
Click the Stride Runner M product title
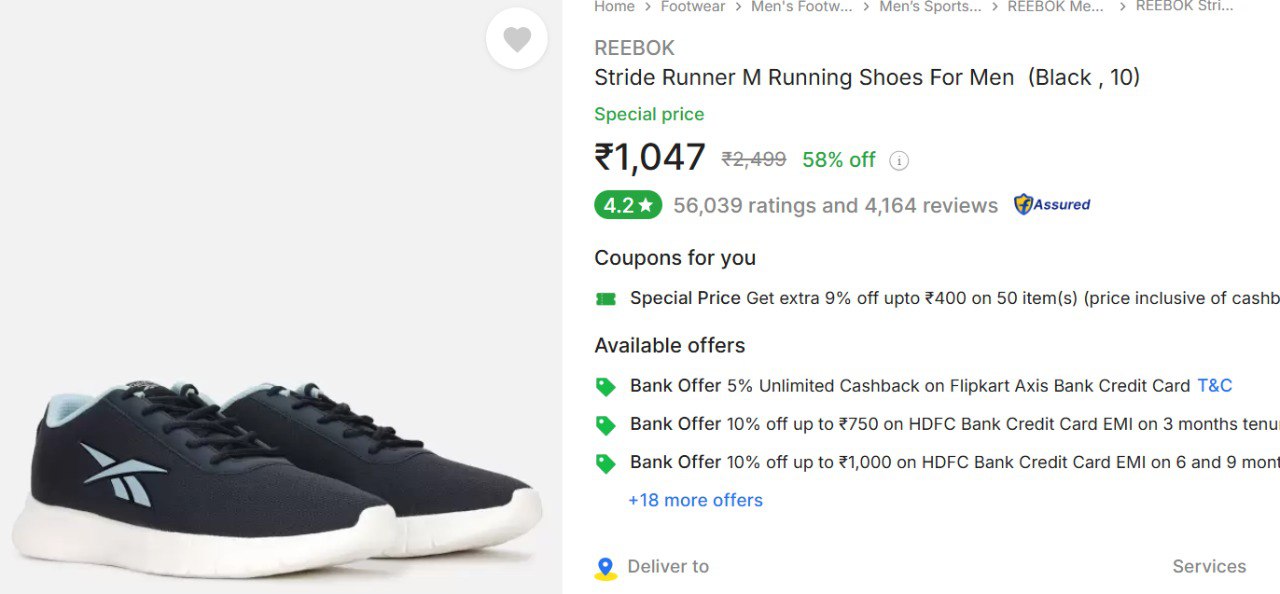tap(866, 78)
